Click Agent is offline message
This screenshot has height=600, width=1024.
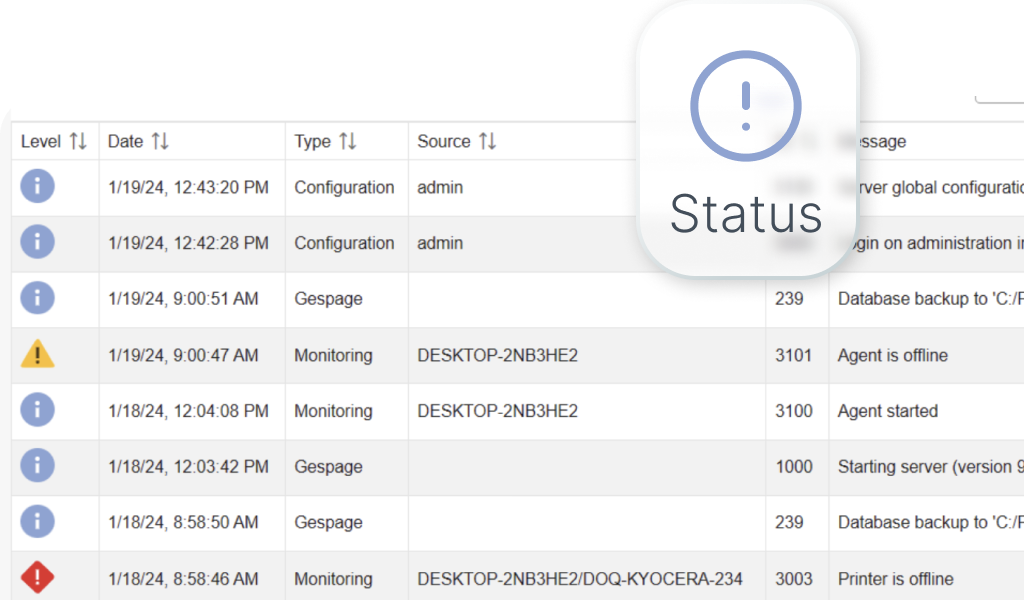pyautogui.click(x=893, y=355)
